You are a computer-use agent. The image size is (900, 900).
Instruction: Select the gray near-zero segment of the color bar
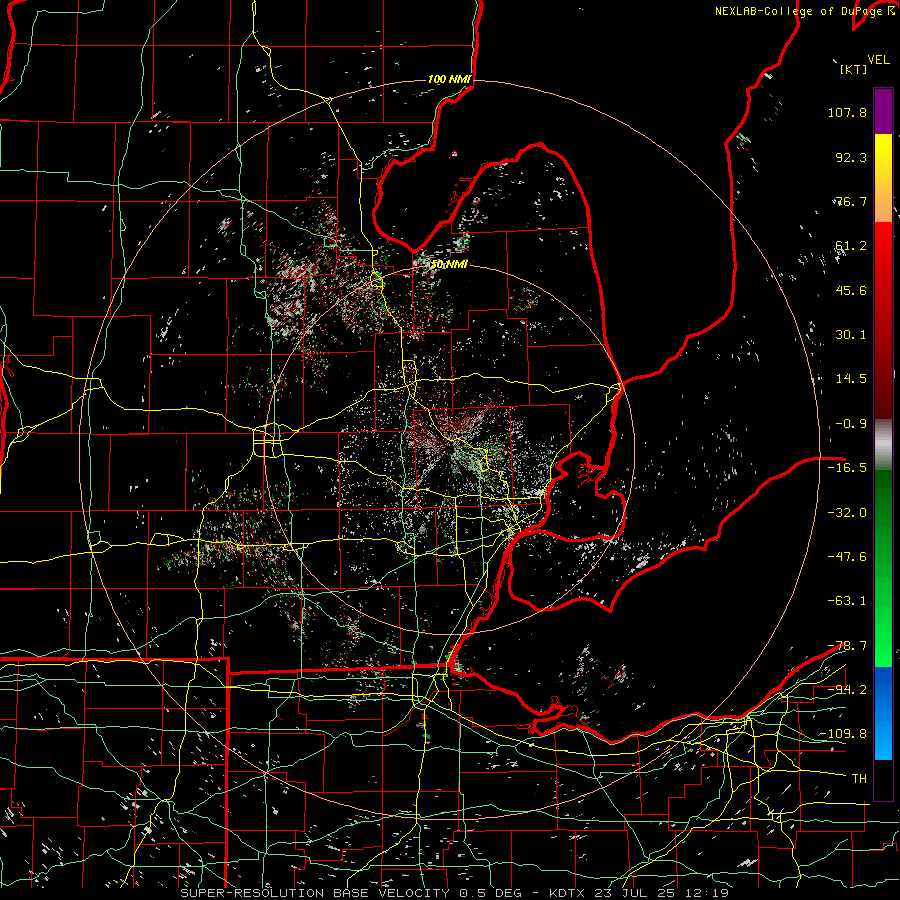pyautogui.click(x=883, y=445)
